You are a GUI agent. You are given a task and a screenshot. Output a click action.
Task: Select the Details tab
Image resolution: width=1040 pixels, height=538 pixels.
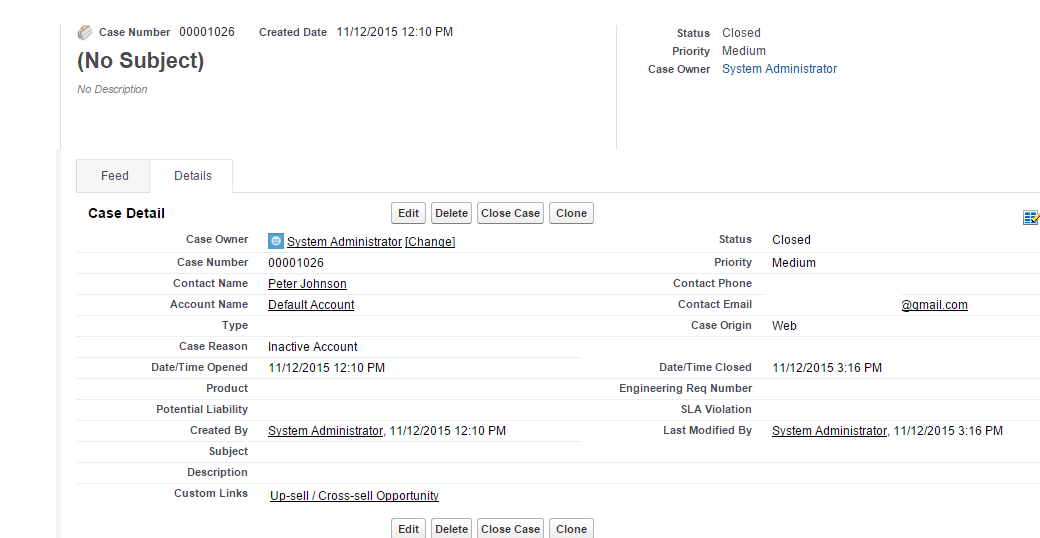click(x=193, y=176)
